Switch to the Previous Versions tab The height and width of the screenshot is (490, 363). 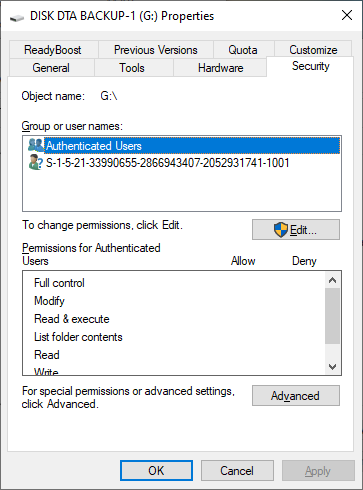pyautogui.click(x=156, y=50)
